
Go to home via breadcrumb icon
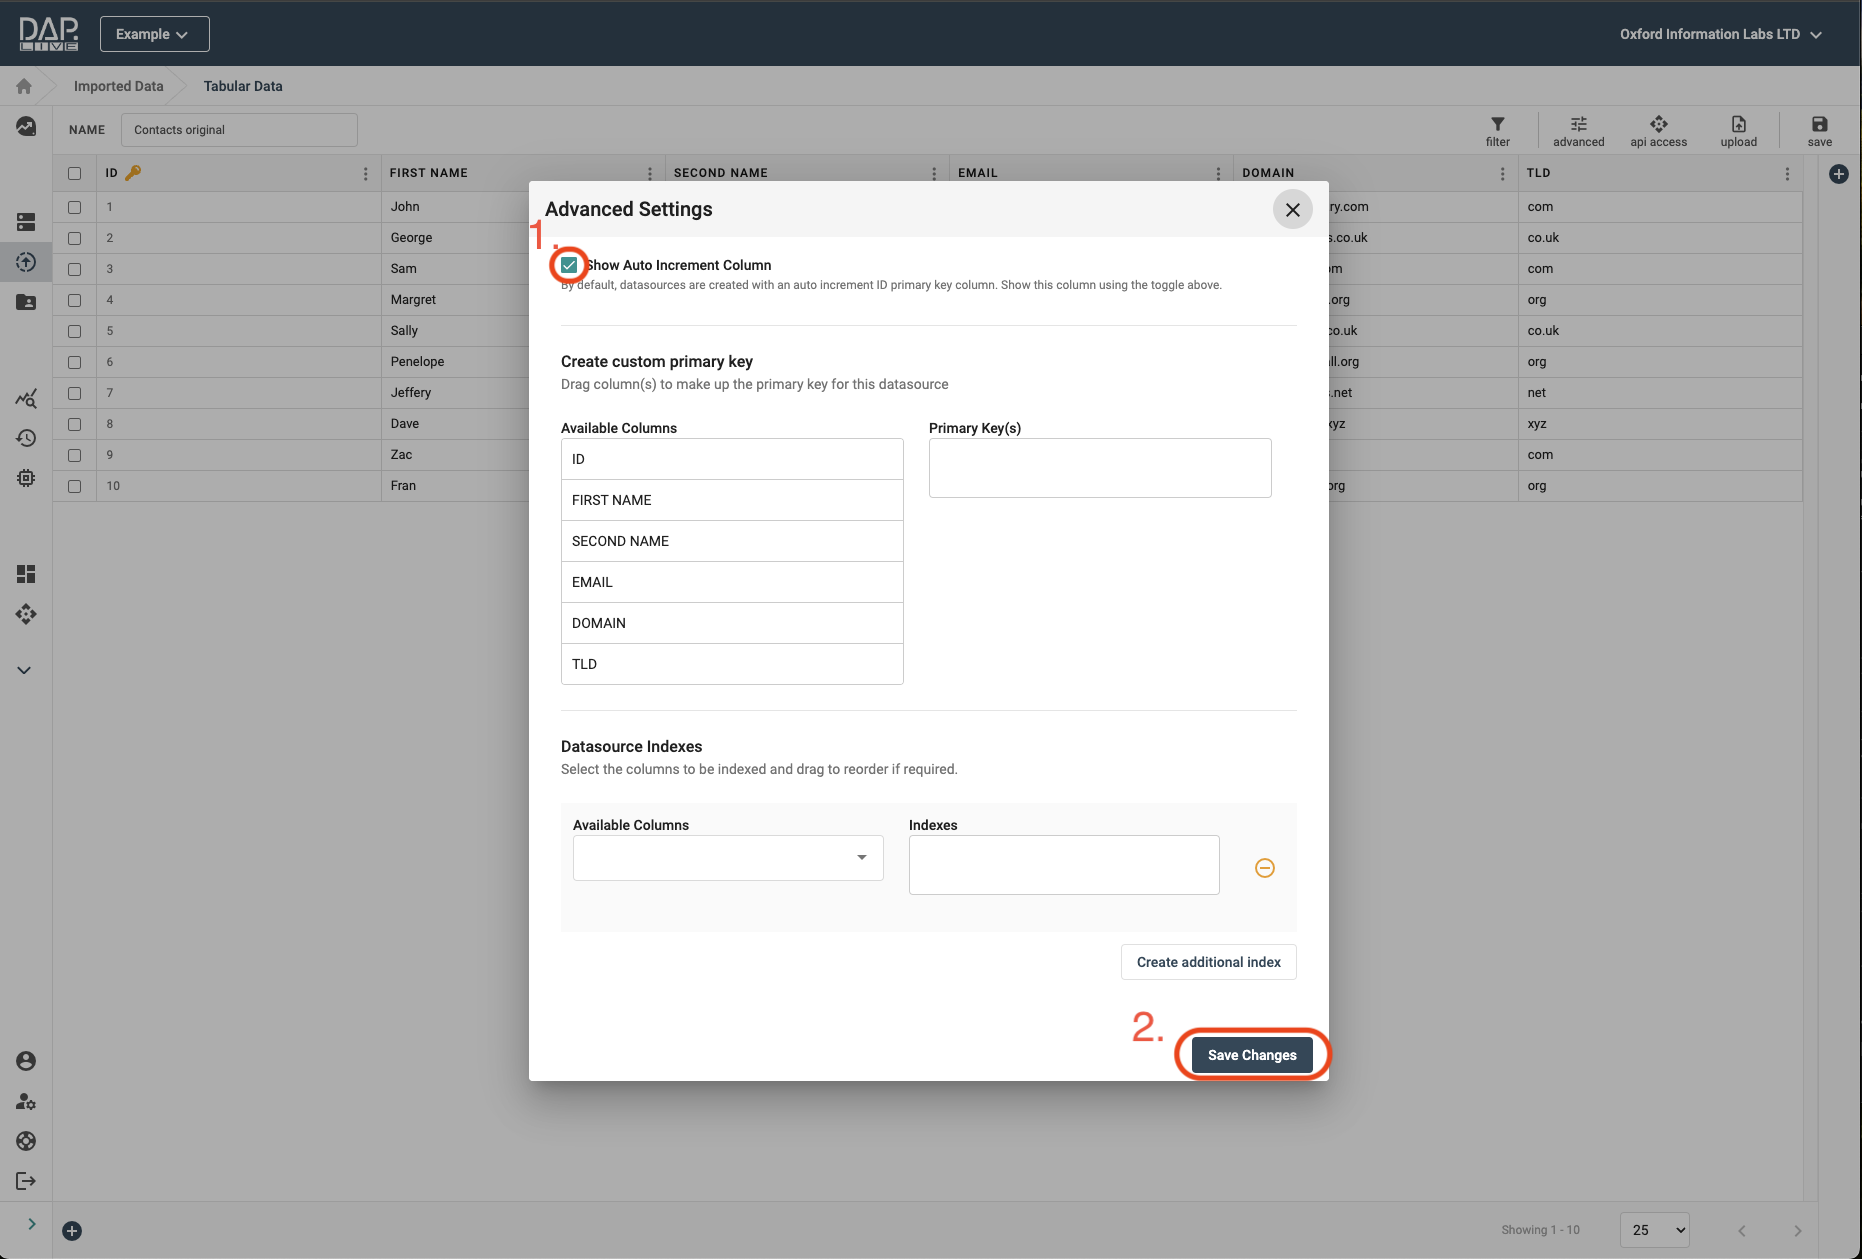pos(24,86)
